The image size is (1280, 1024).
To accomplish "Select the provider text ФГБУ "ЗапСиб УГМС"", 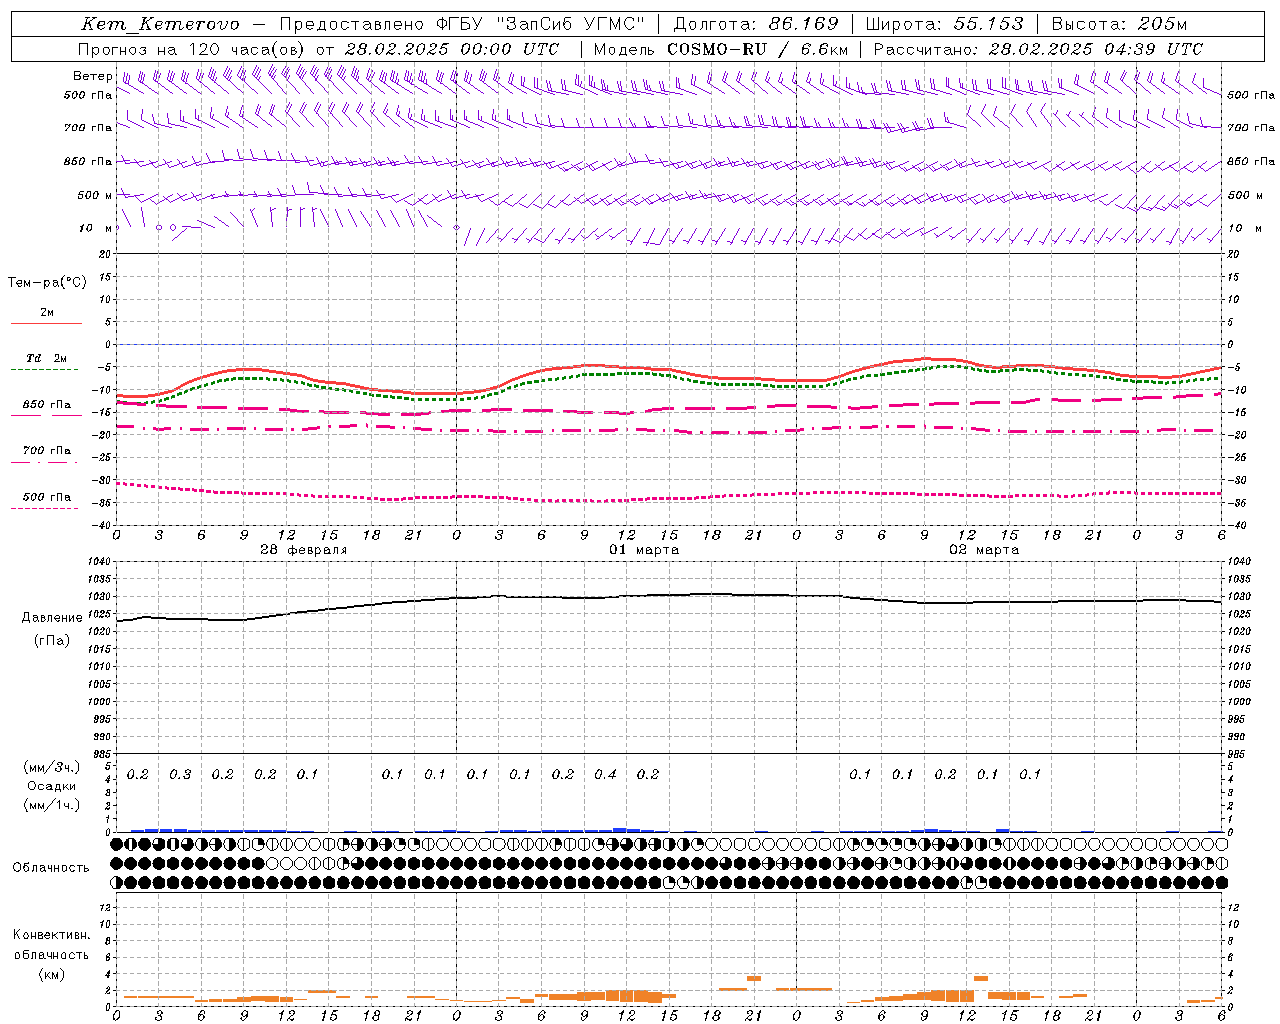I will tap(541, 24).
